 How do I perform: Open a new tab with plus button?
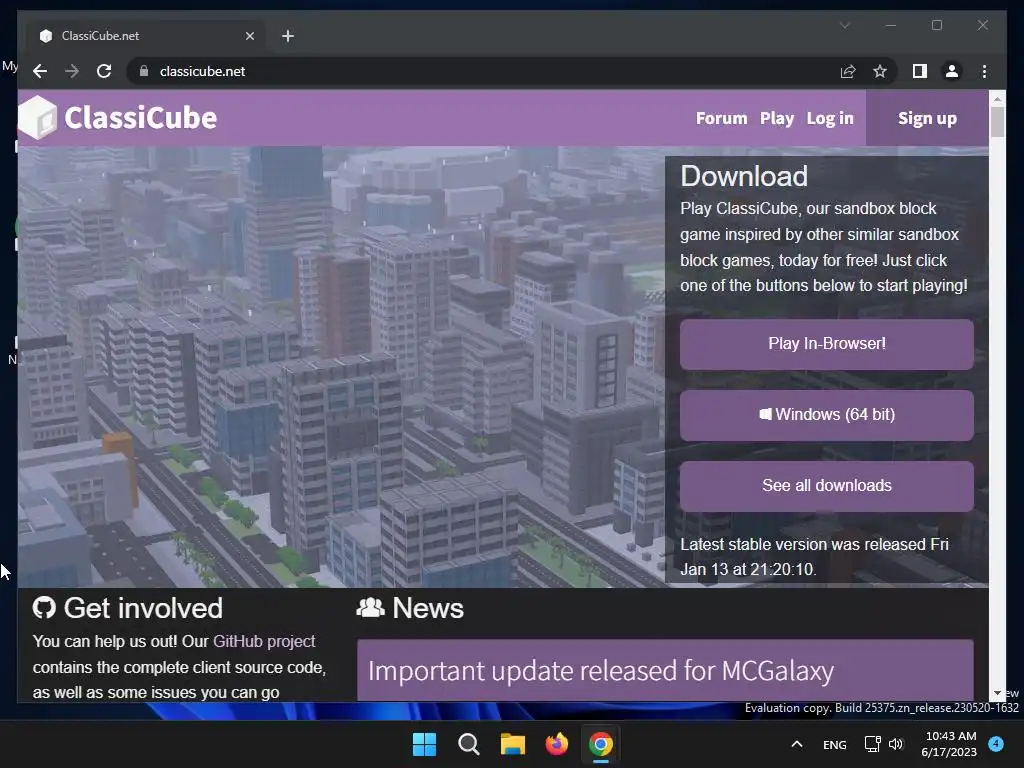[287, 36]
